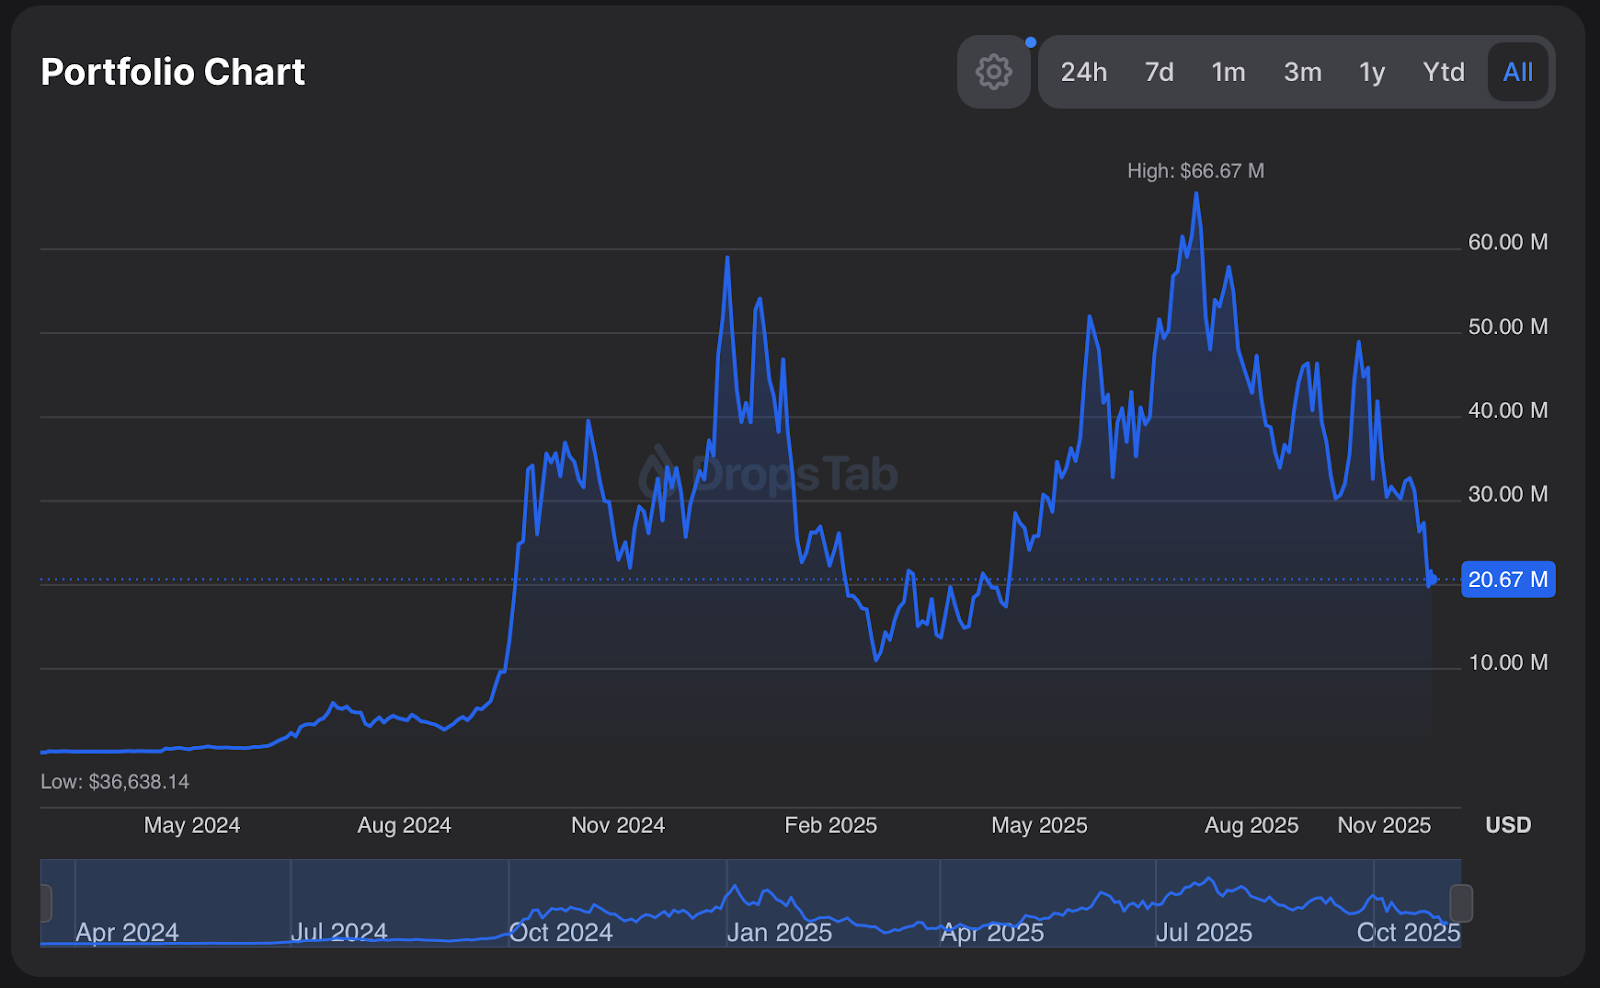
Task: Click Jul 2025 in the navigator strip
Action: click(1204, 932)
